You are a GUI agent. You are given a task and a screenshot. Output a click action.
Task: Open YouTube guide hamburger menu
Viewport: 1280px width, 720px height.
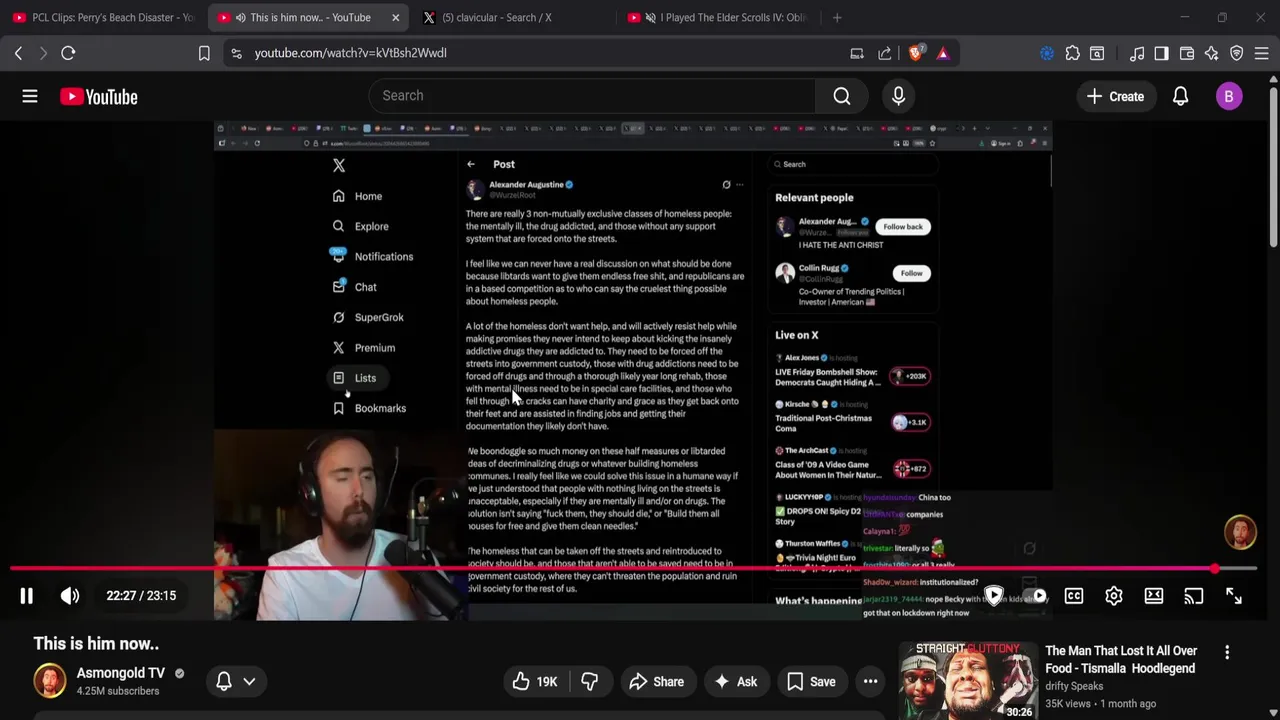pos(30,96)
